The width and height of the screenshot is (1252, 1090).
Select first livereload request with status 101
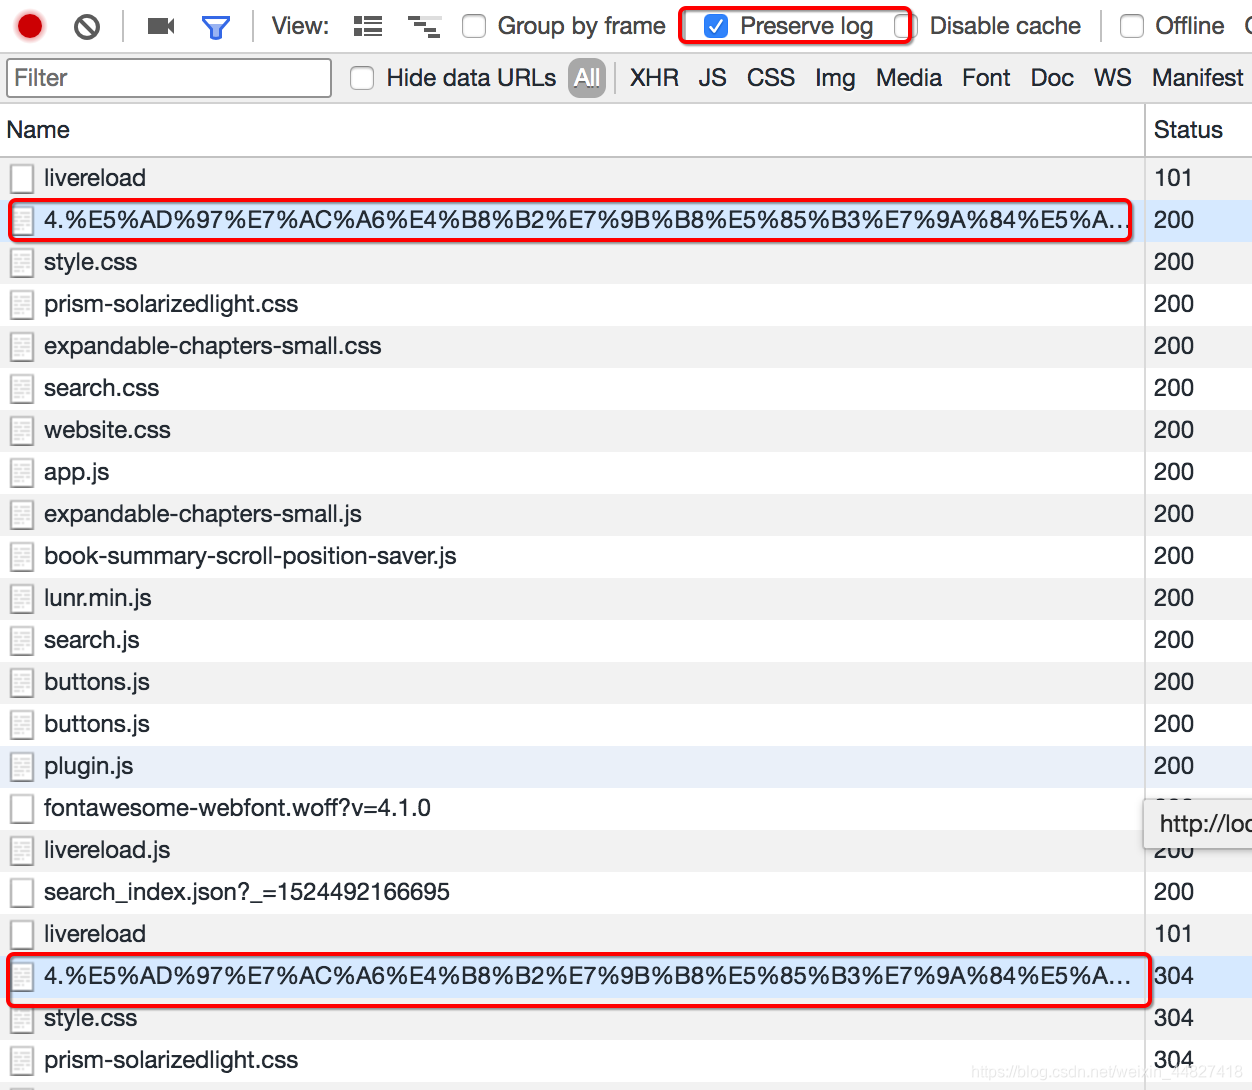tap(626, 178)
